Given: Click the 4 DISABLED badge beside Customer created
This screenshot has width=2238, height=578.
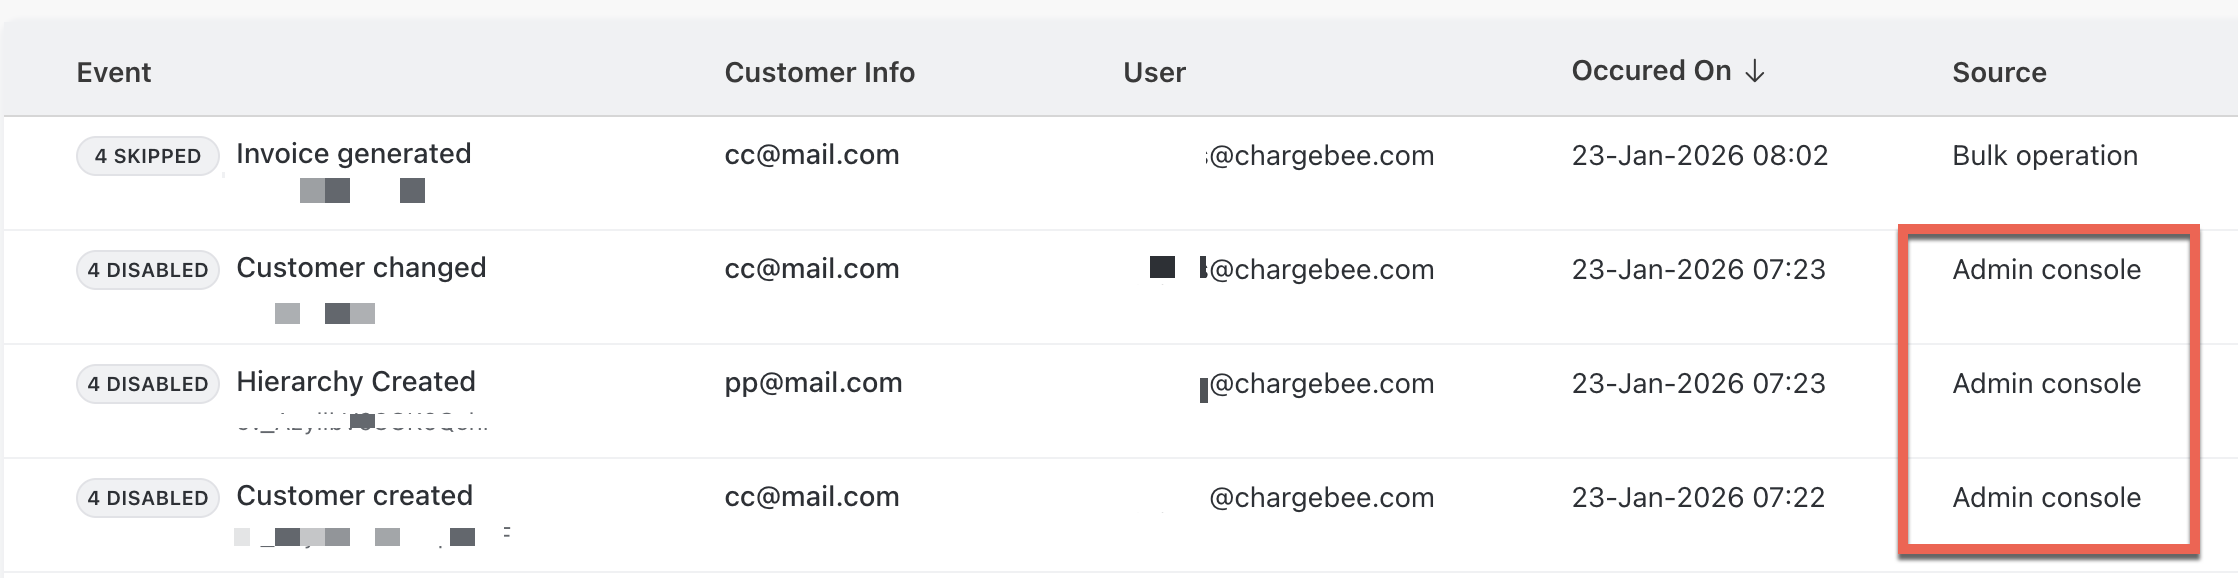Looking at the screenshot, I should pos(148,498).
